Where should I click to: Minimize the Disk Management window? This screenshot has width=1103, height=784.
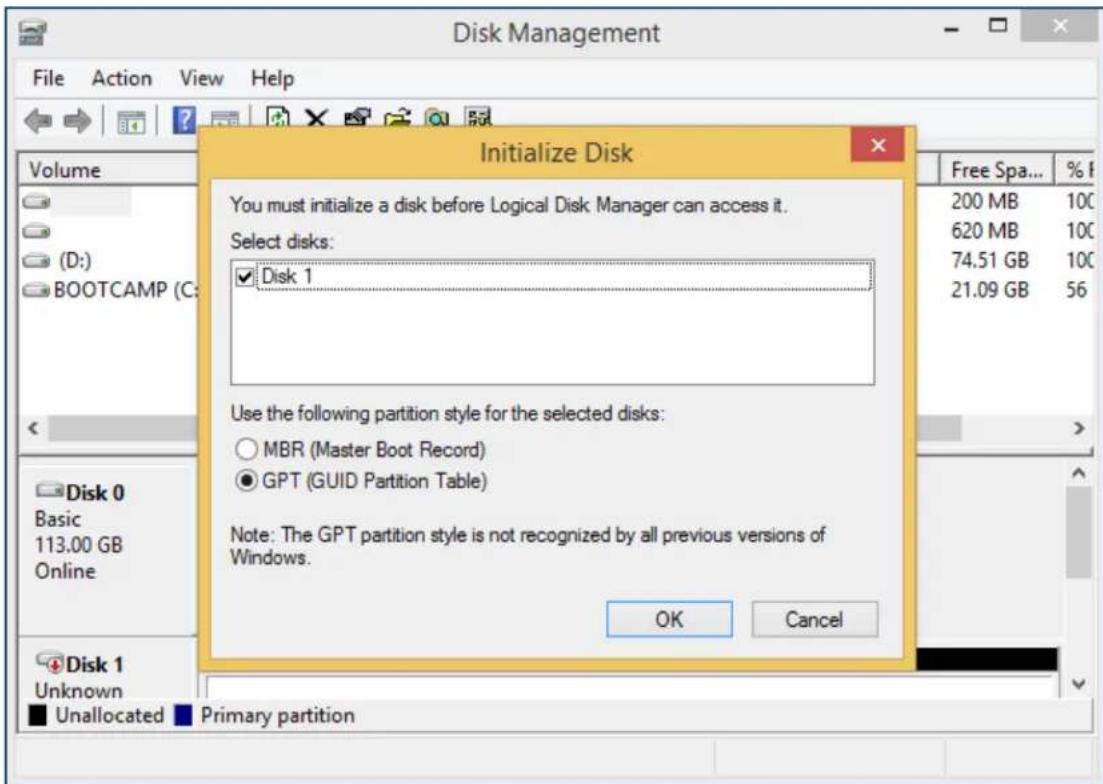click(951, 30)
